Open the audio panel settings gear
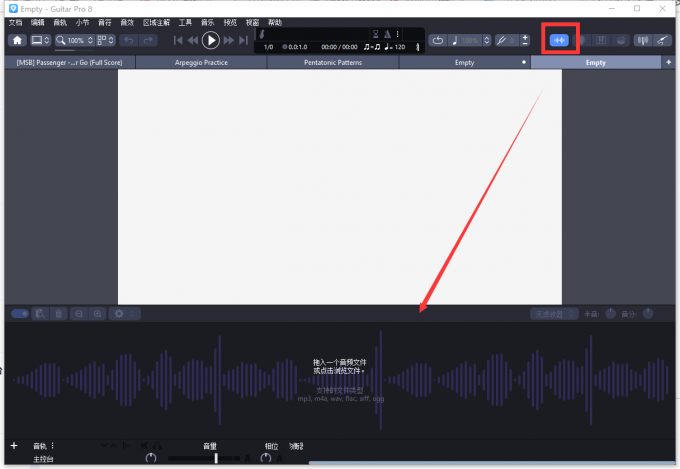Image resolution: width=680 pixels, height=469 pixels. [x=121, y=314]
